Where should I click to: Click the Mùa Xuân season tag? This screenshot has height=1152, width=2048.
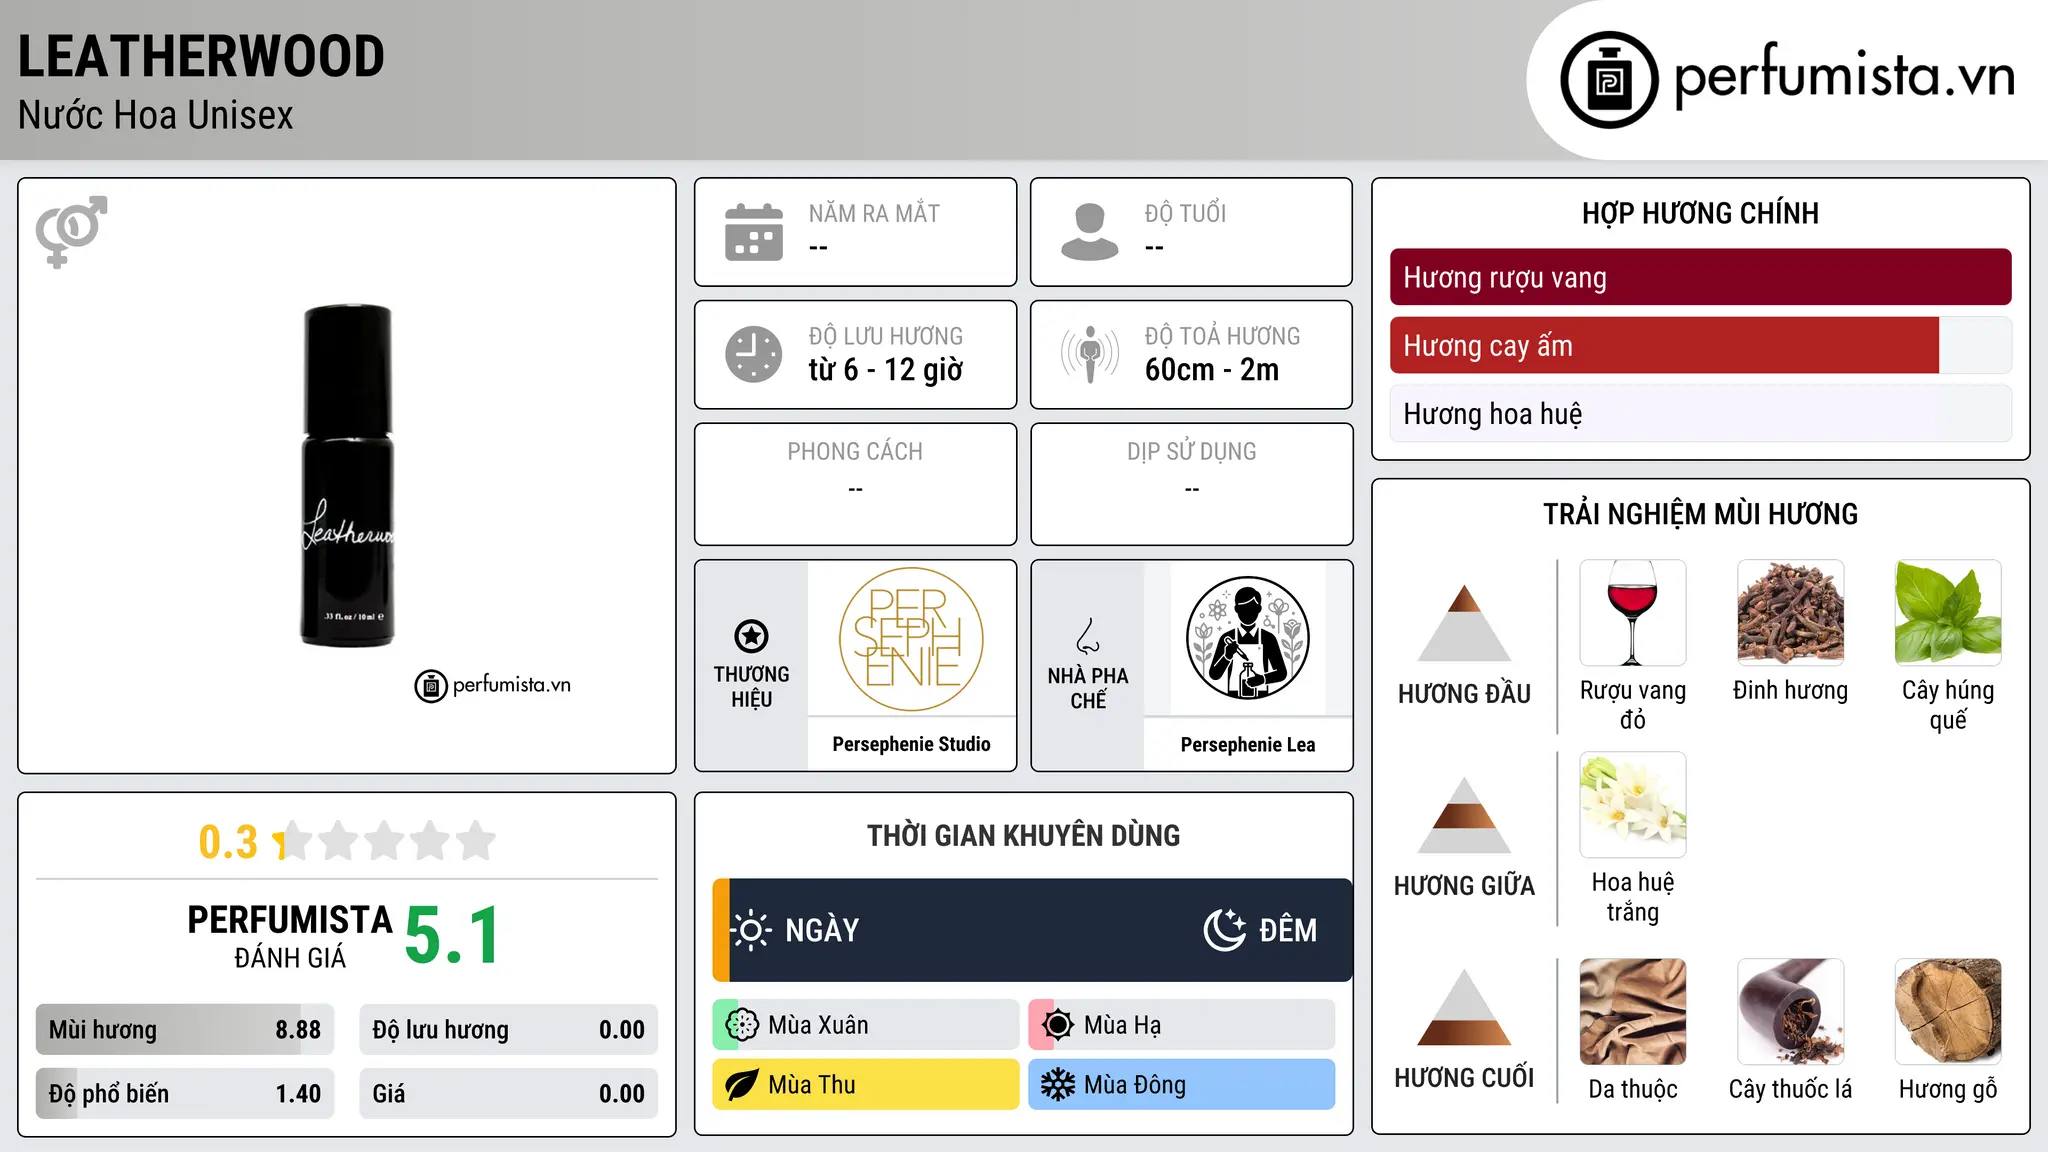click(866, 1025)
